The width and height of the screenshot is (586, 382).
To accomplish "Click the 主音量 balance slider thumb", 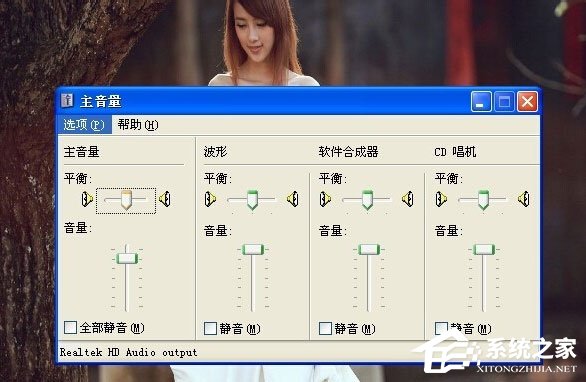I will click(126, 200).
